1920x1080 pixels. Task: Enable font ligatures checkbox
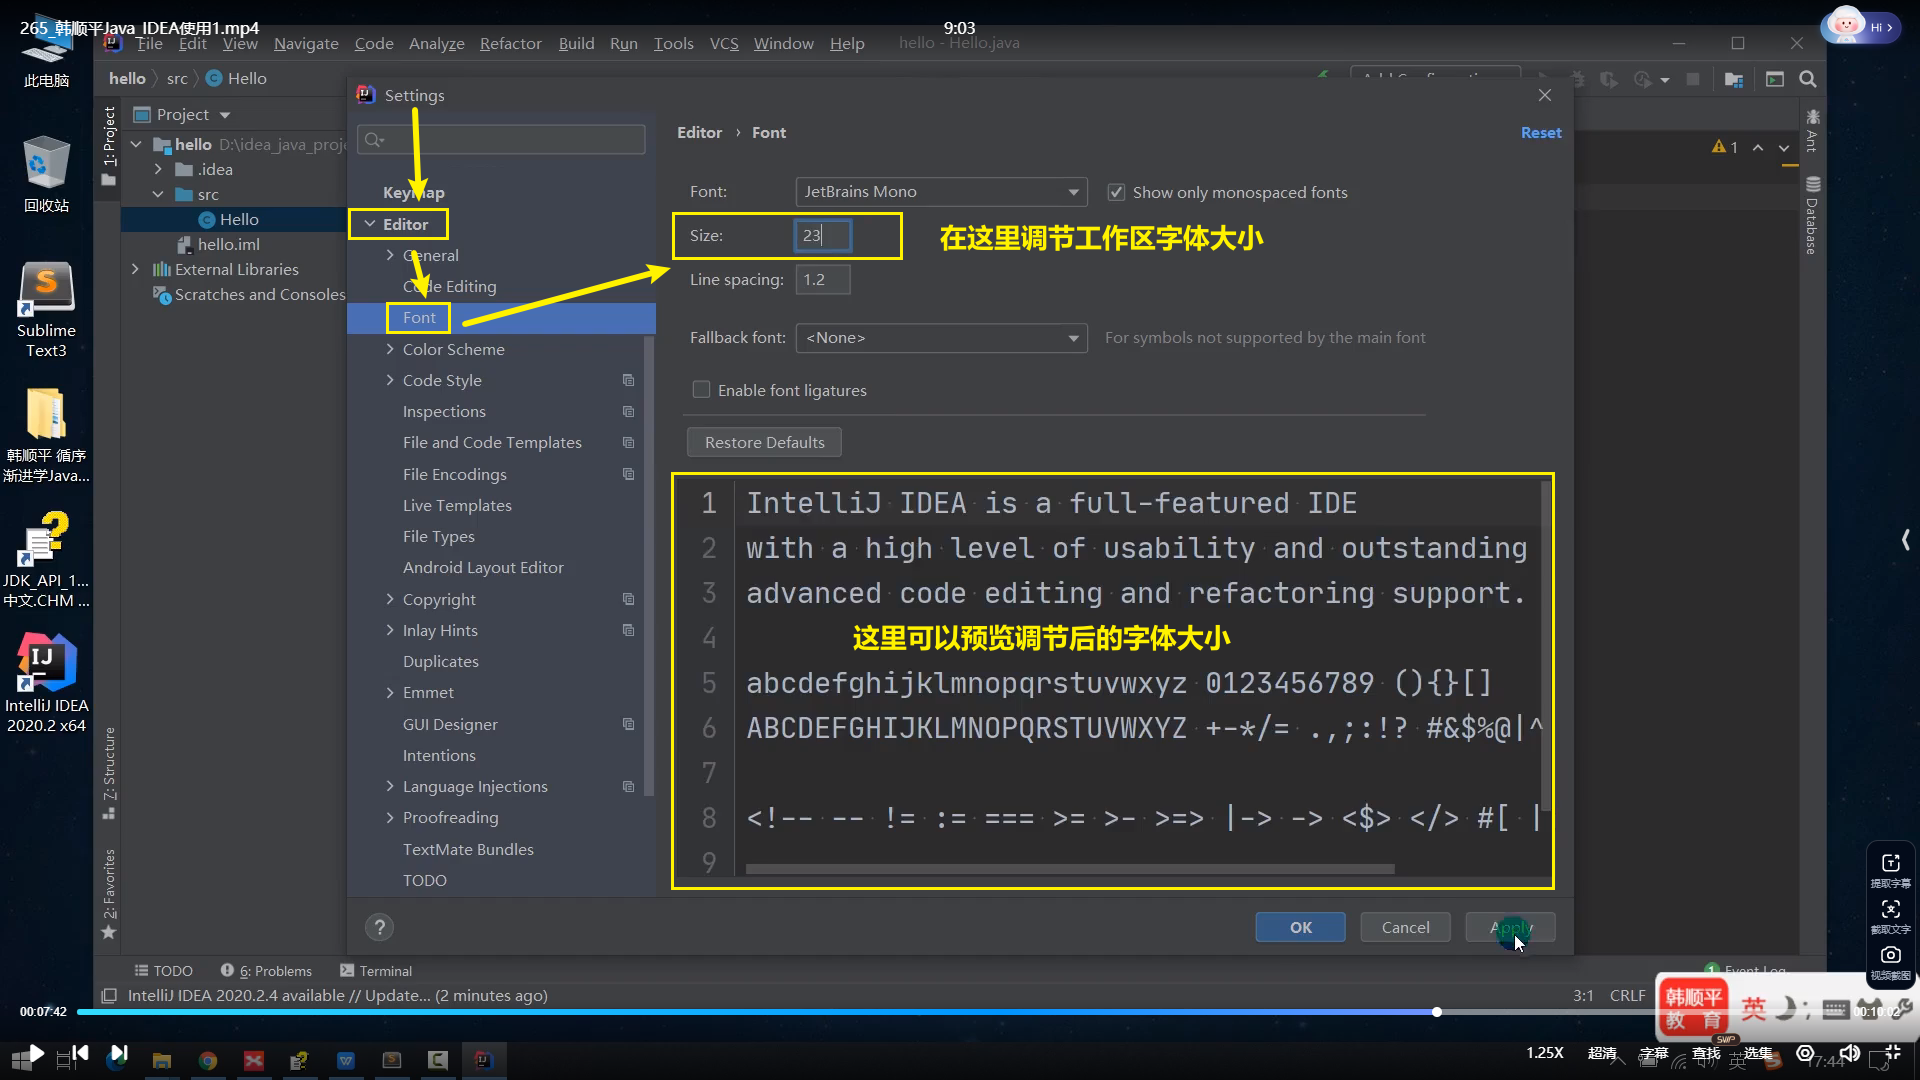pos(702,390)
